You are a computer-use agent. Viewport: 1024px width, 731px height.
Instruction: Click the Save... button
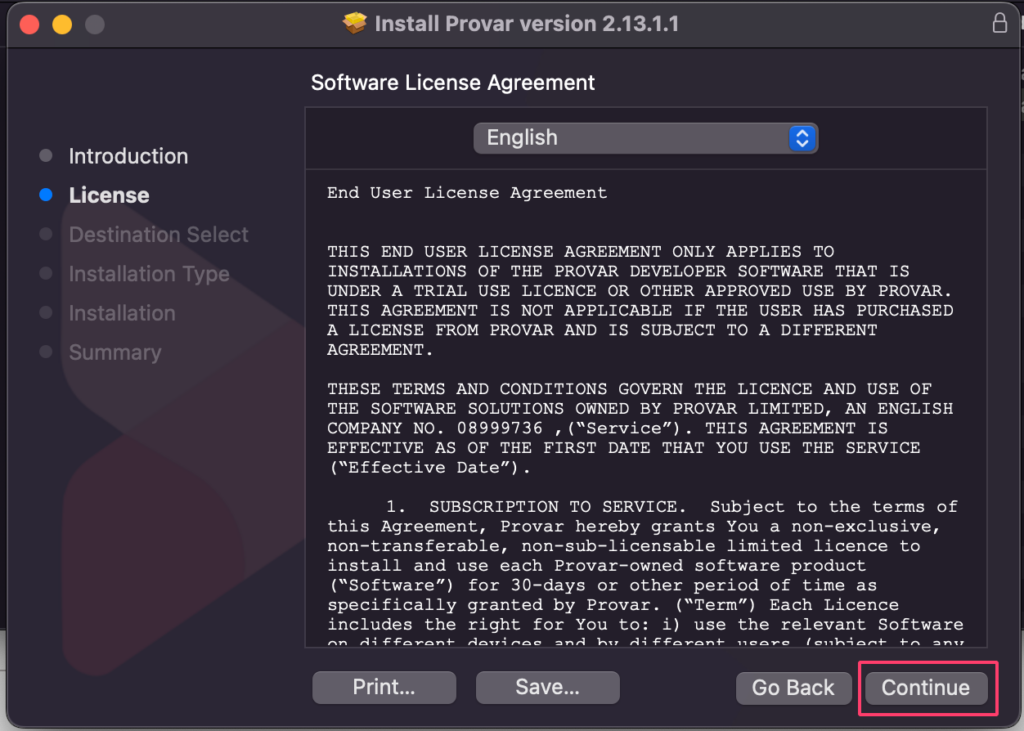(547, 687)
